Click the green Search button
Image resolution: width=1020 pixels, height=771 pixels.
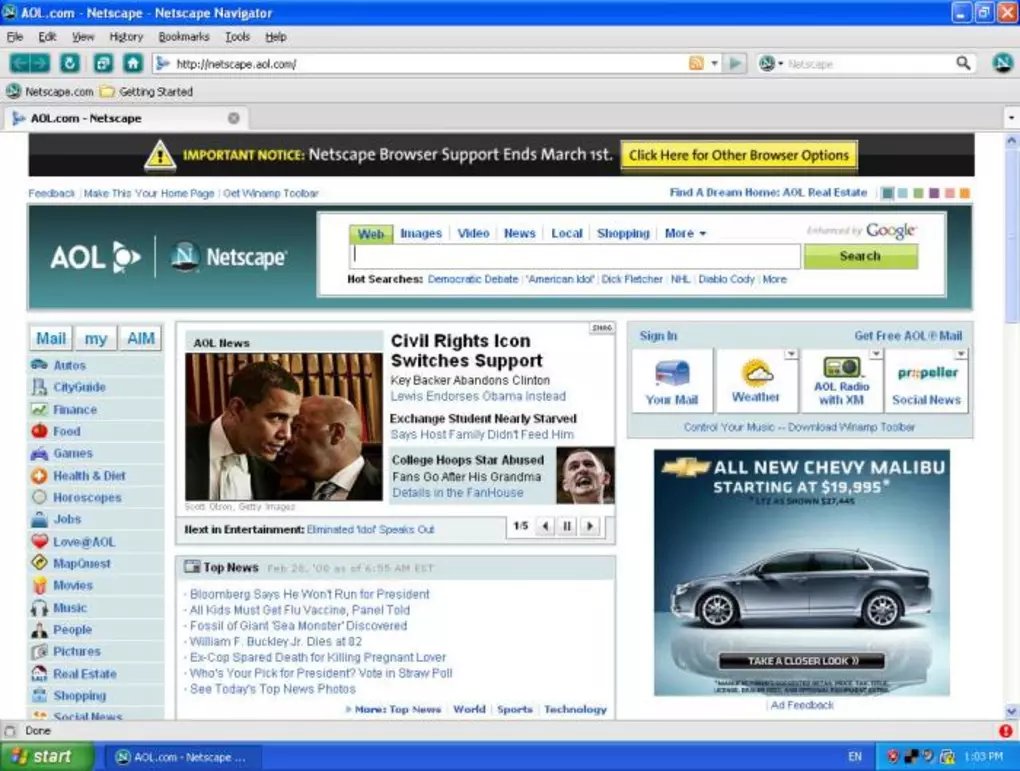coord(860,256)
